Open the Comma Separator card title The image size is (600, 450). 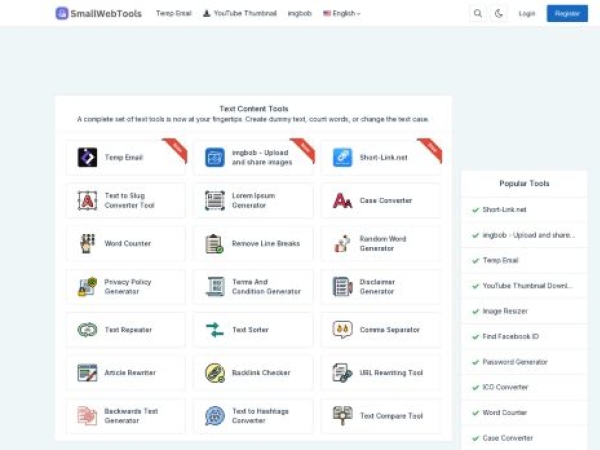click(x=390, y=329)
